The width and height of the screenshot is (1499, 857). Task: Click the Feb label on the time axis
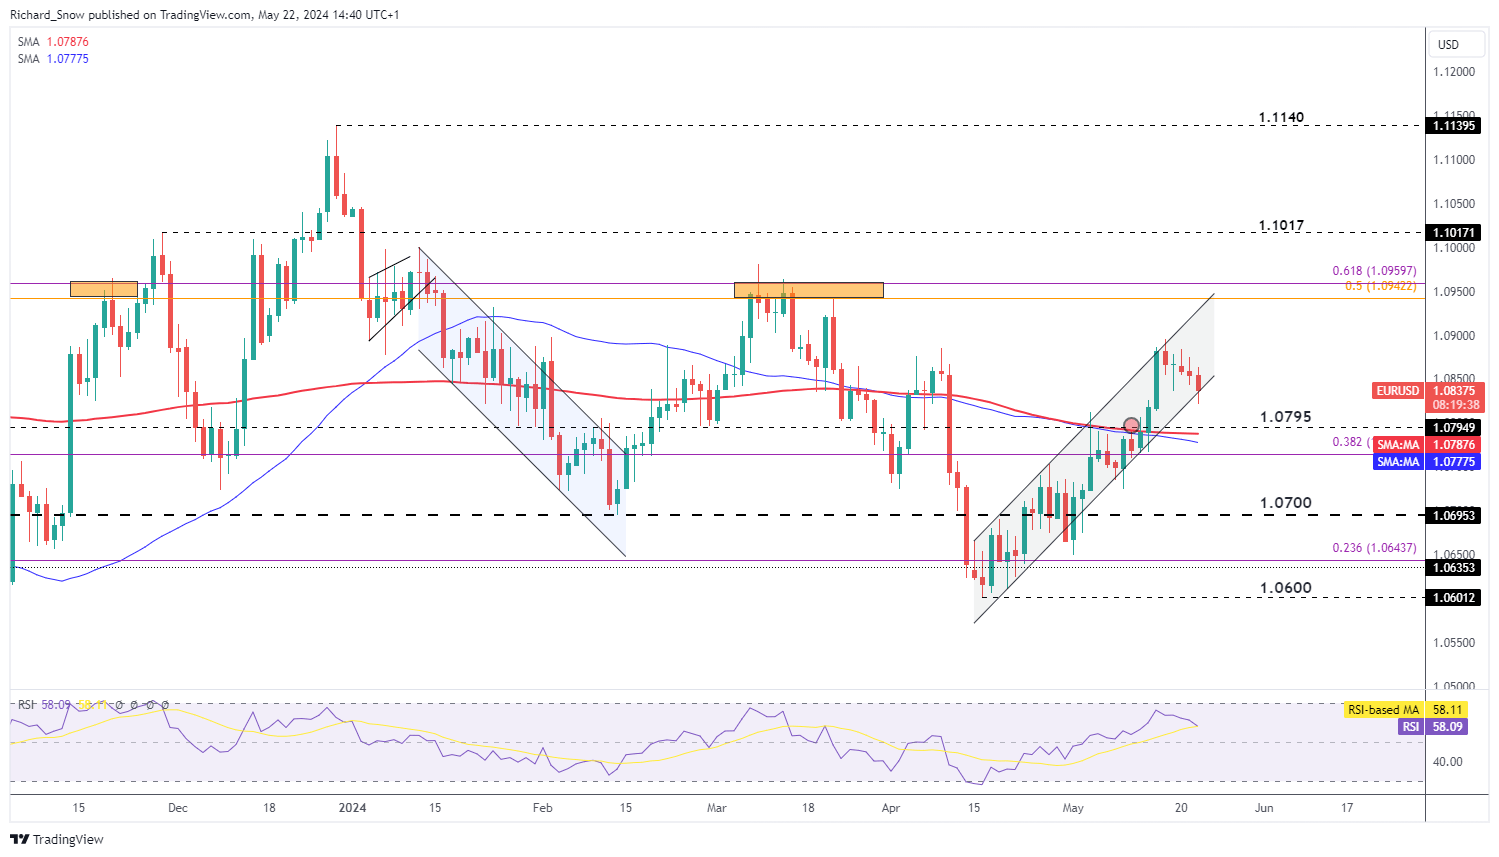coord(542,808)
